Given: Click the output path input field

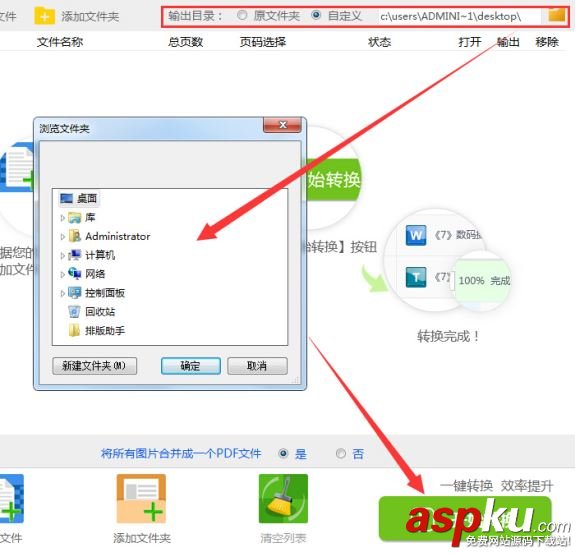Looking at the screenshot, I should coord(460,16).
